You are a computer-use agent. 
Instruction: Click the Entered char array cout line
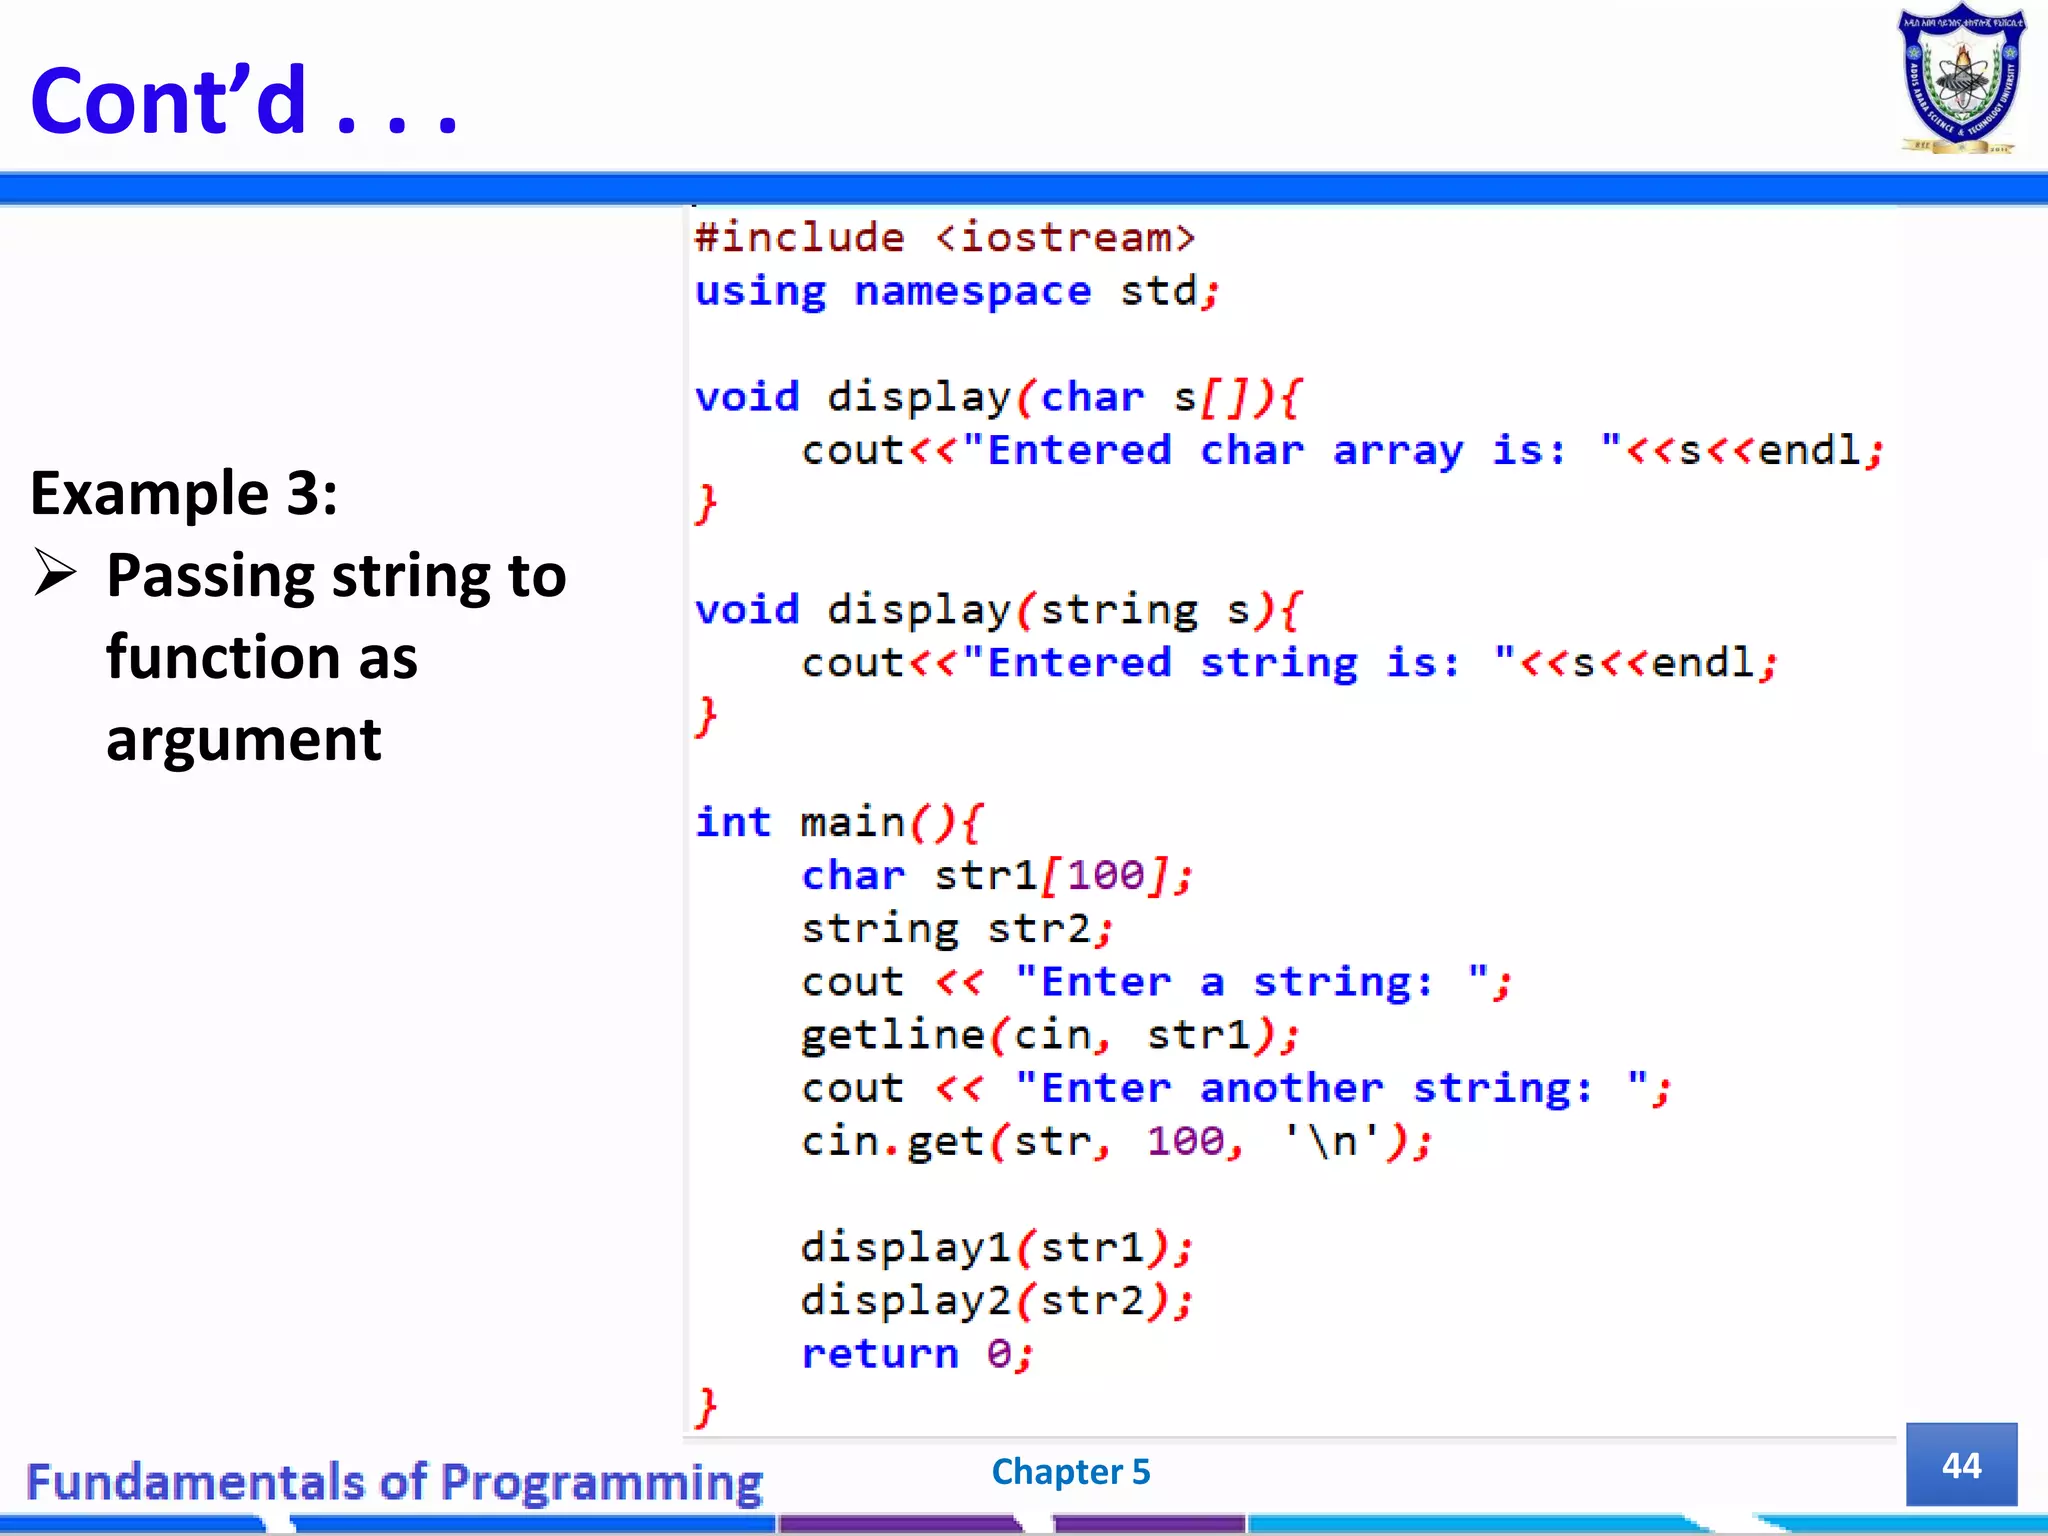tap(1340, 451)
